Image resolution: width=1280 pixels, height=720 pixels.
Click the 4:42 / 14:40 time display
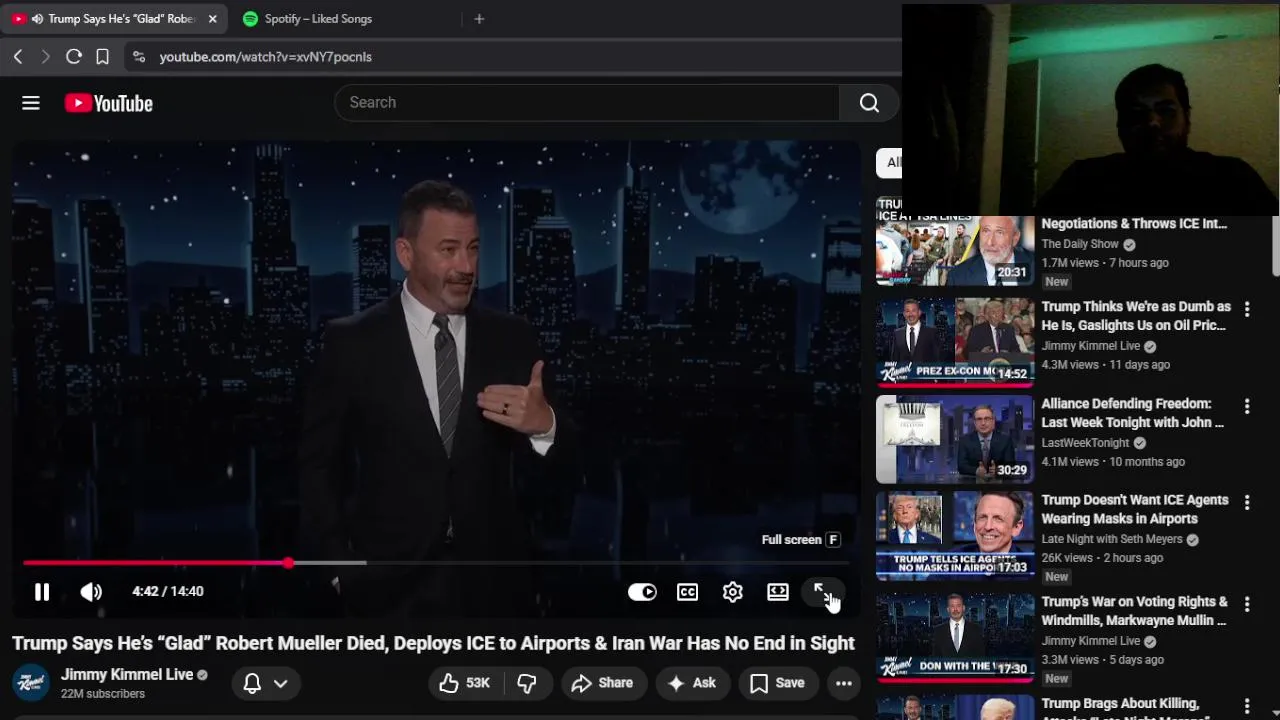pos(168,591)
